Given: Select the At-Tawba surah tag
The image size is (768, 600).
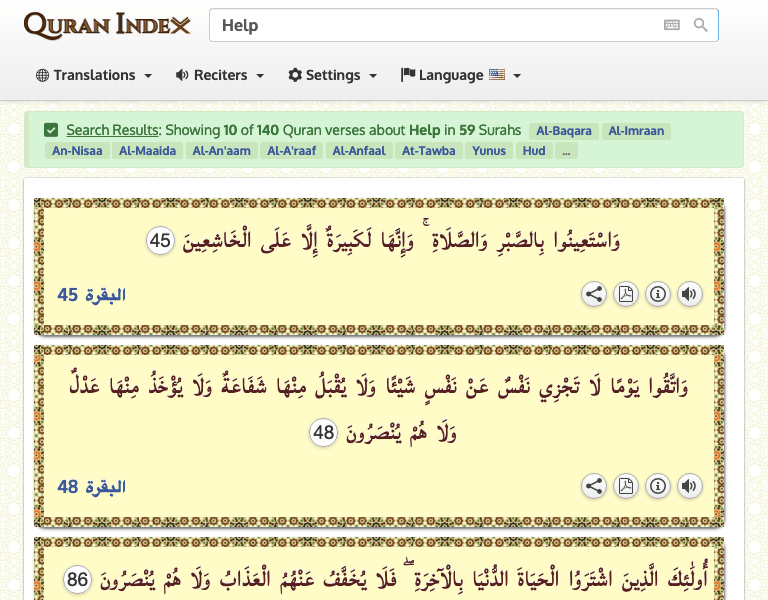Looking at the screenshot, I should click(429, 151).
